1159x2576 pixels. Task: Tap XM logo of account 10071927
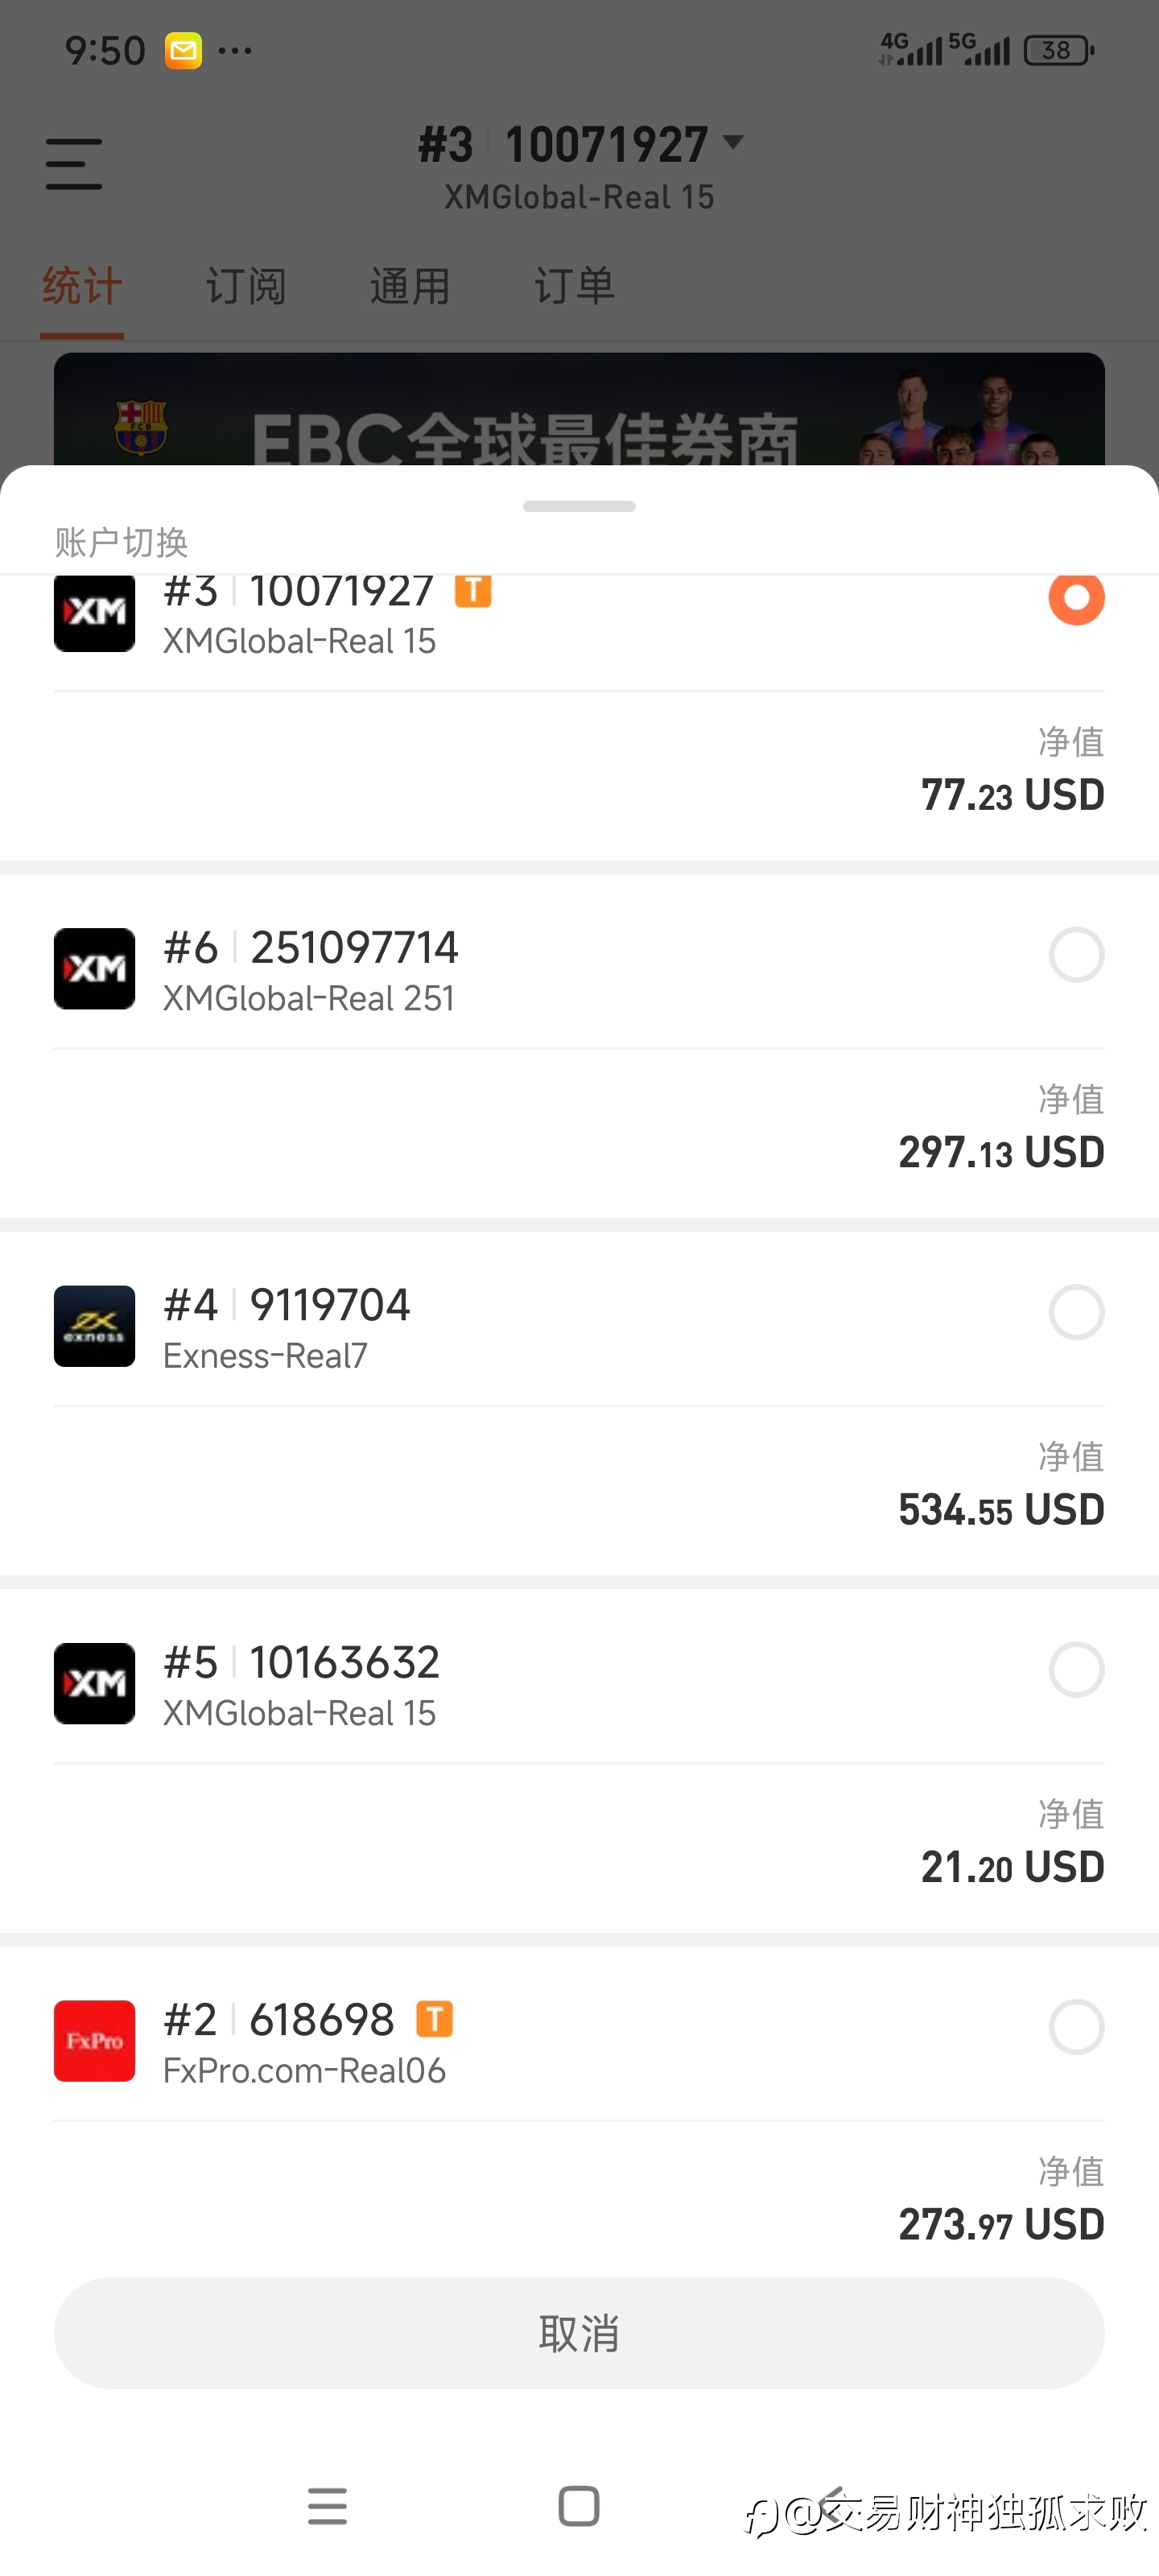tap(94, 611)
